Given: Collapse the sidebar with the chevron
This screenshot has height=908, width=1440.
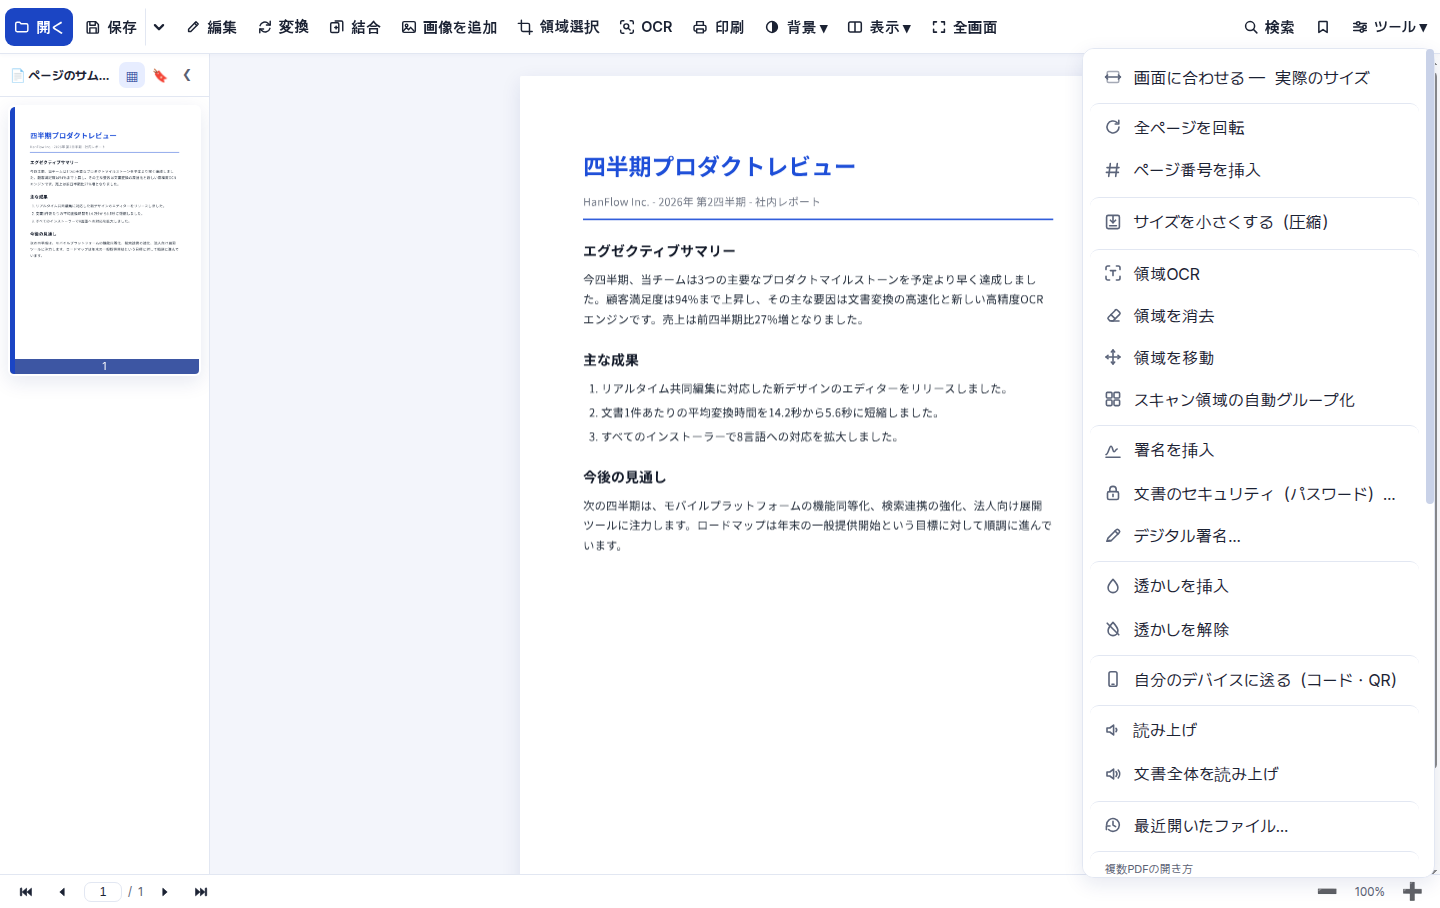Looking at the screenshot, I should tap(187, 75).
